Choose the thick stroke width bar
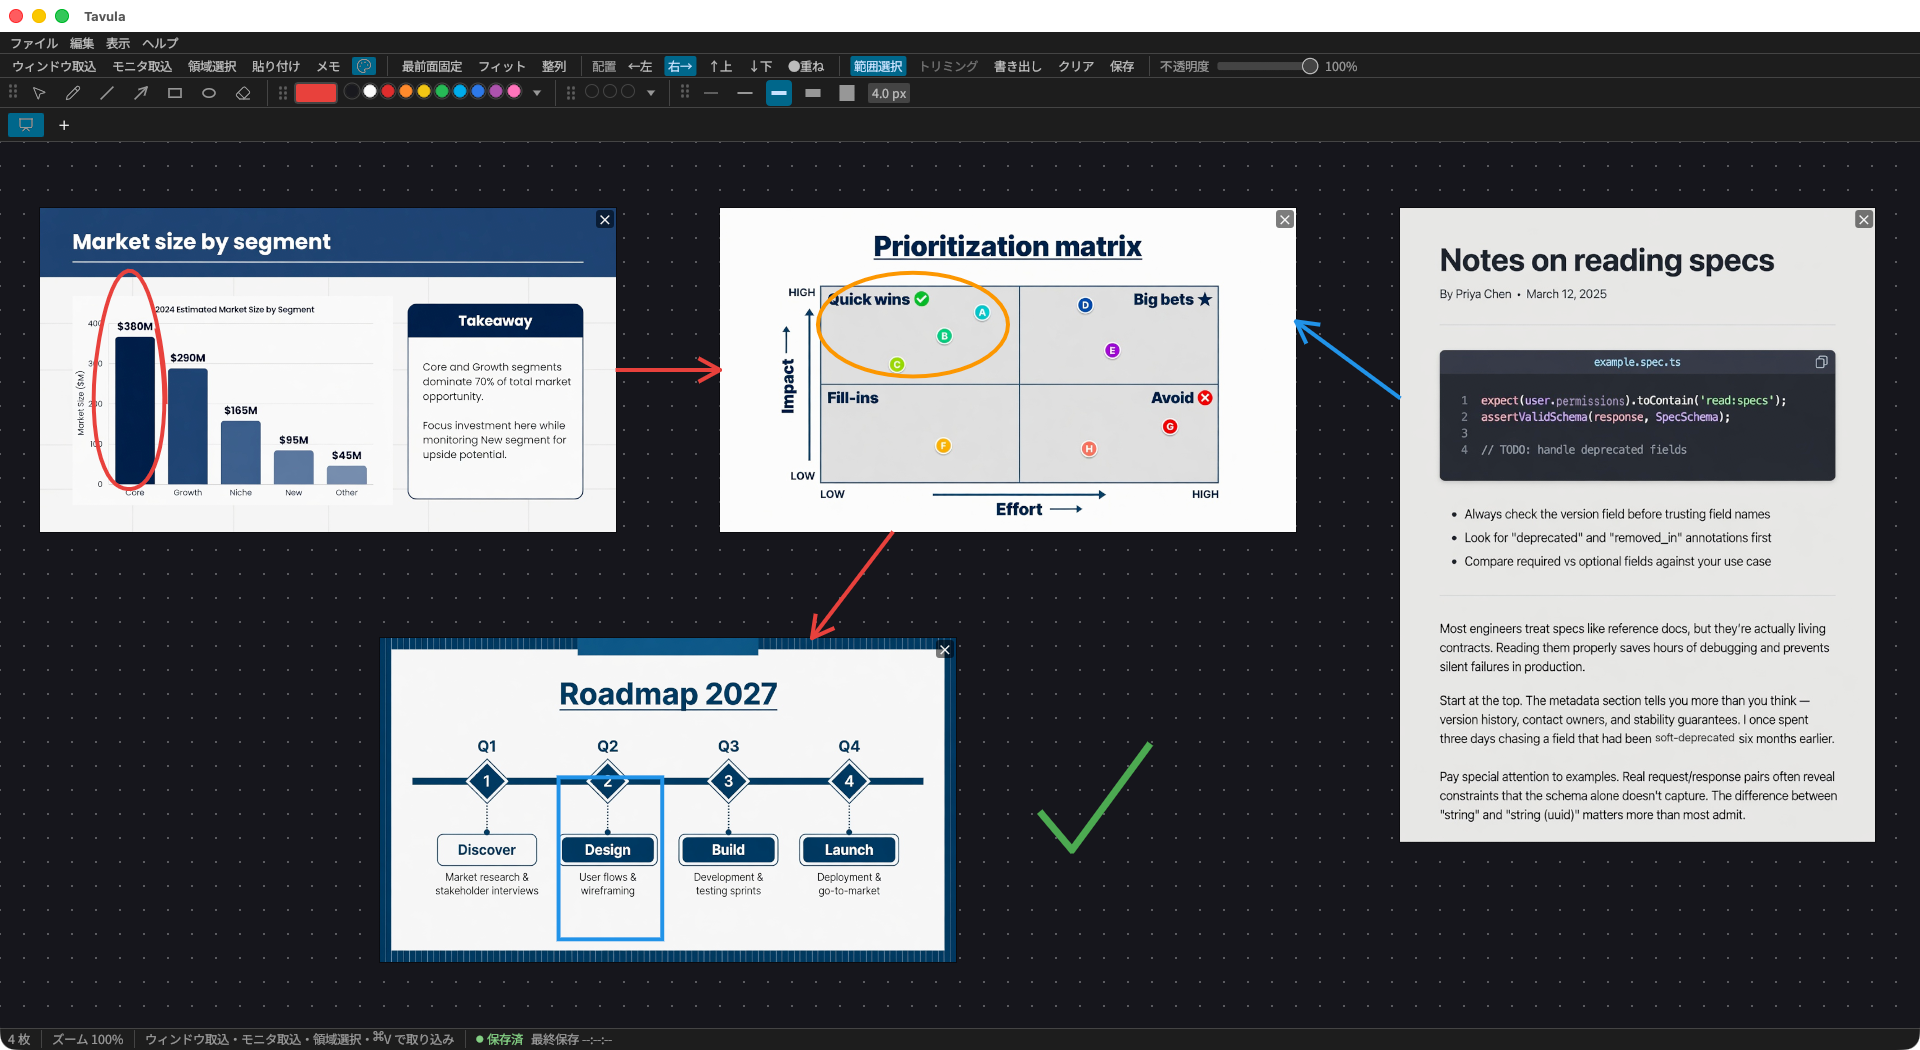 pos(813,93)
